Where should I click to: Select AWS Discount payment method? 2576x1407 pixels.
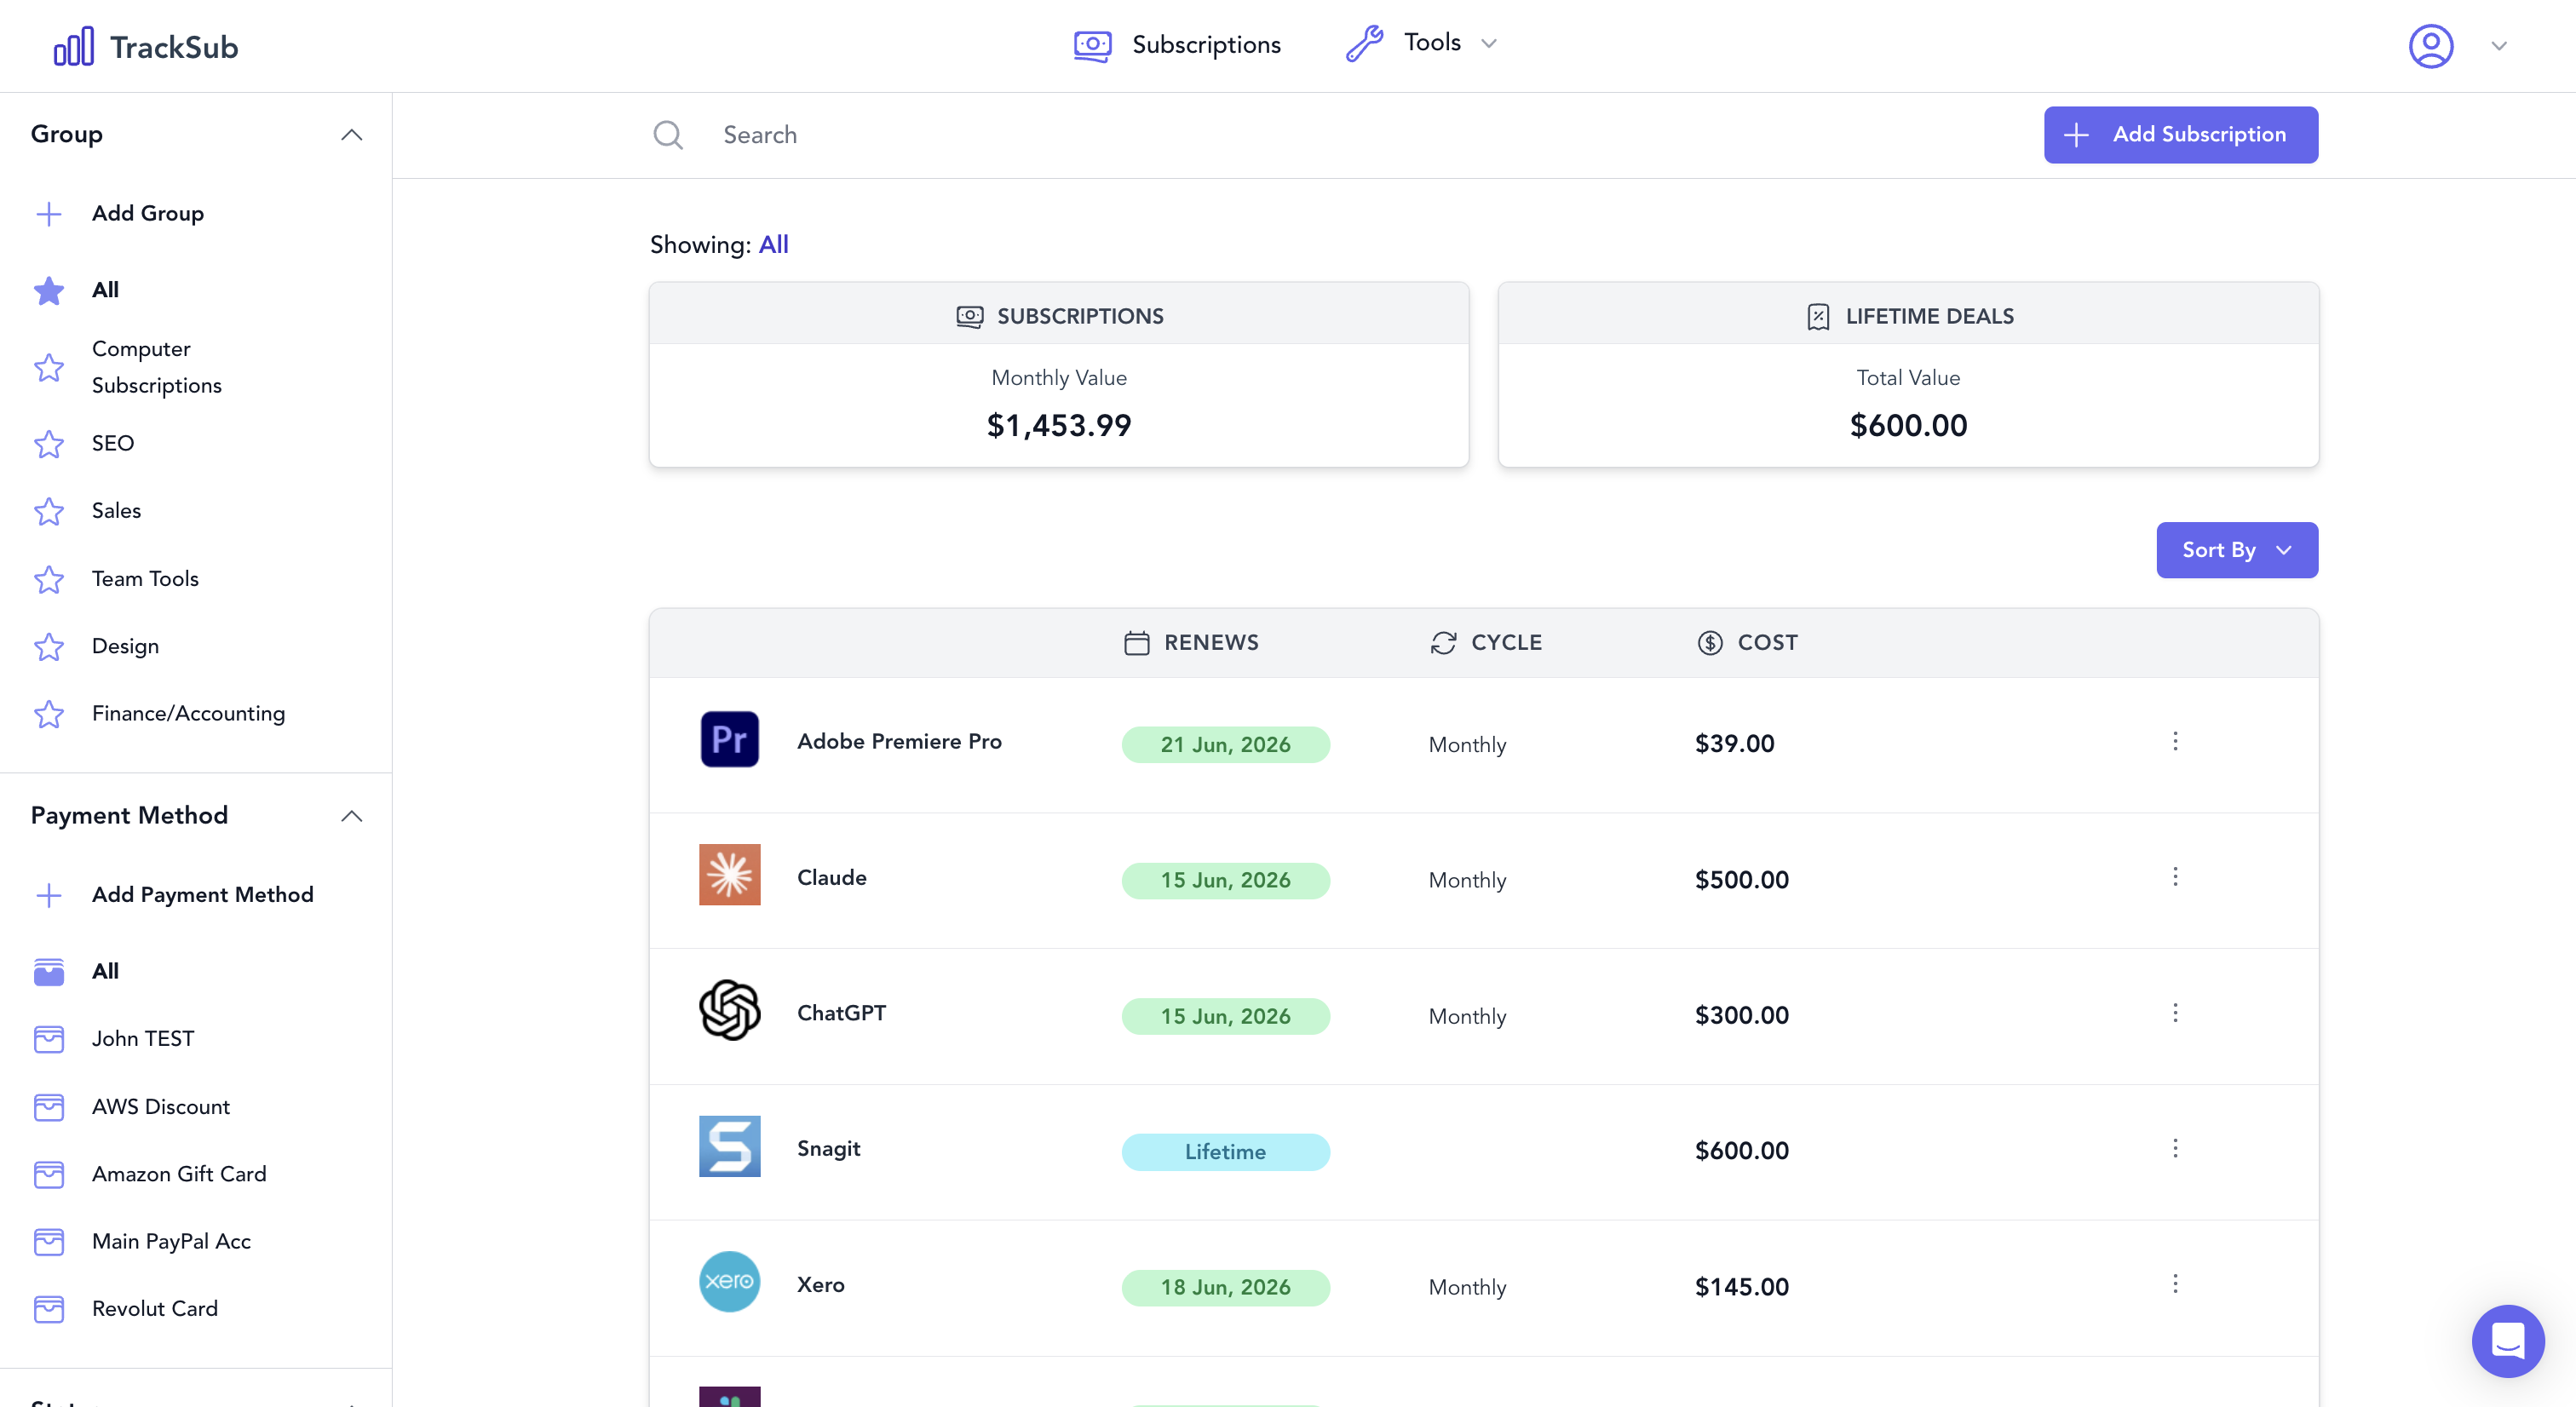pos(161,1107)
